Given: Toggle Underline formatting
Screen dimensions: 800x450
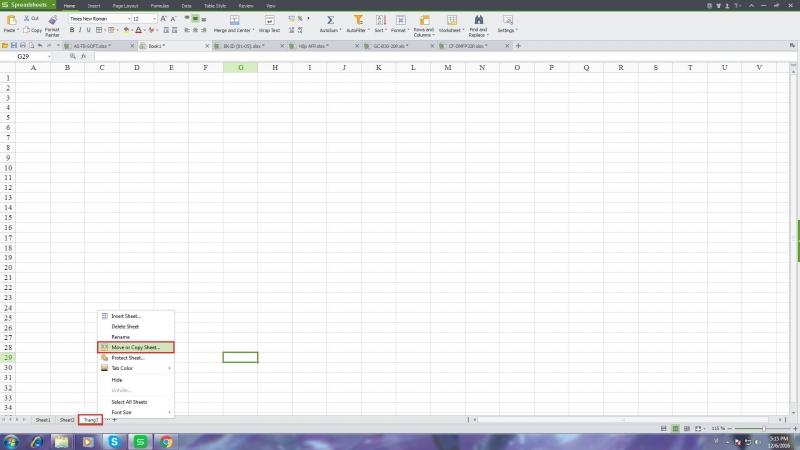Looking at the screenshot, I should pyautogui.click(x=91, y=30).
